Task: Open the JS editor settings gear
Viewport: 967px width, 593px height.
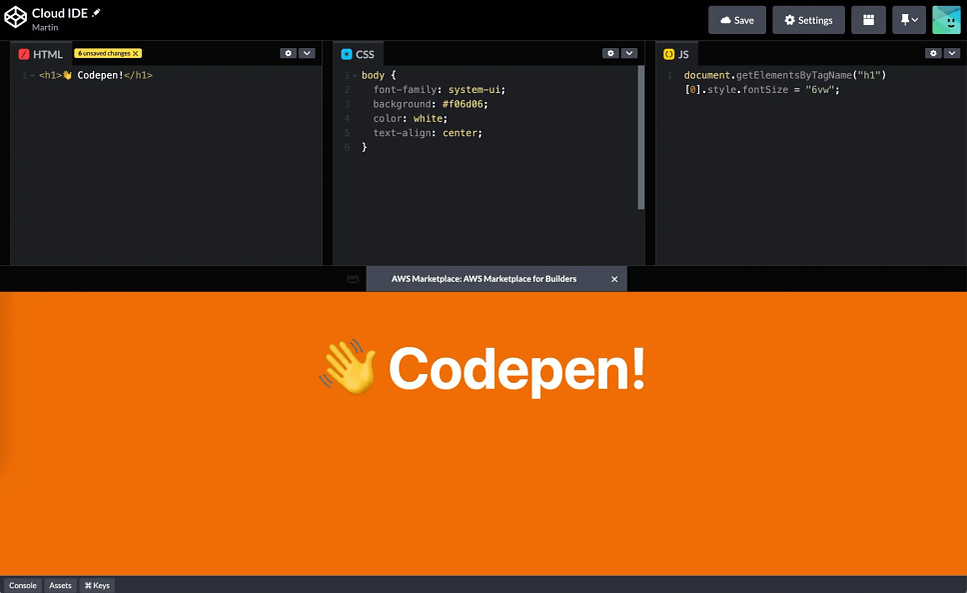Action: point(932,53)
